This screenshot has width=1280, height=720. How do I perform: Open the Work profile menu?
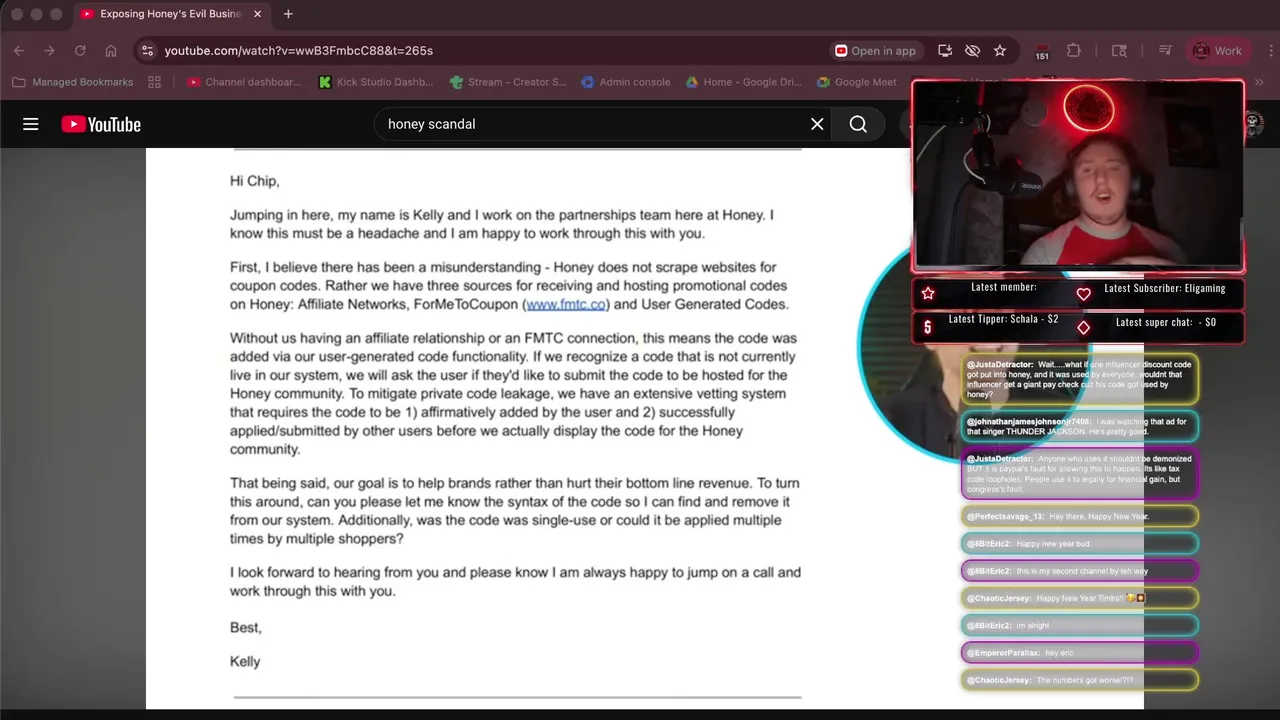[1216, 50]
